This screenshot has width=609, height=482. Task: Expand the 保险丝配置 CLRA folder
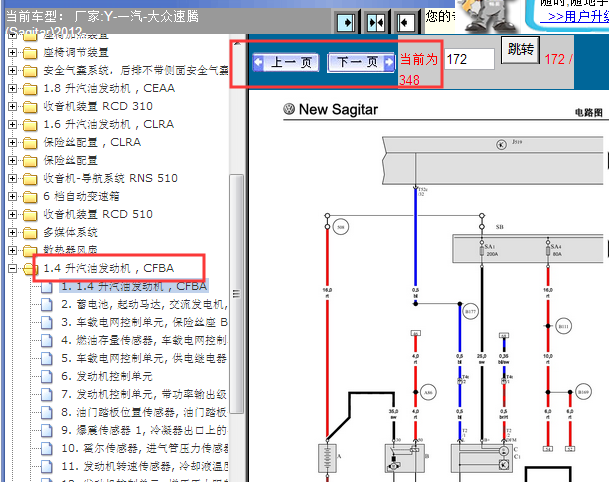click(x=12, y=142)
